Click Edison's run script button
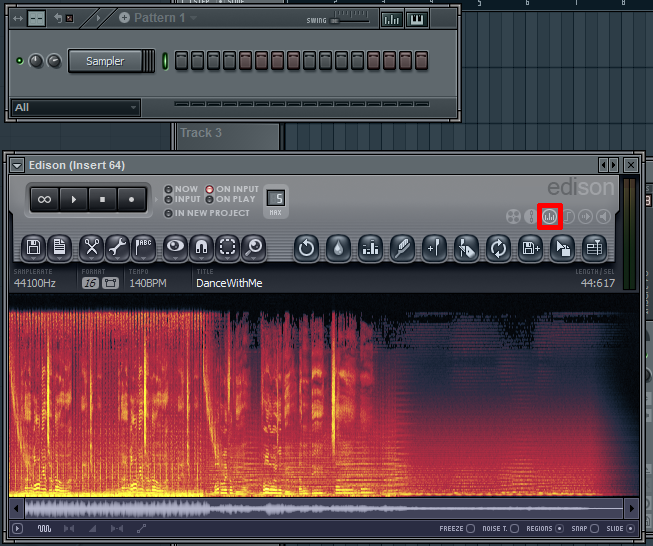The width and height of the screenshot is (653, 546). click(x=594, y=249)
